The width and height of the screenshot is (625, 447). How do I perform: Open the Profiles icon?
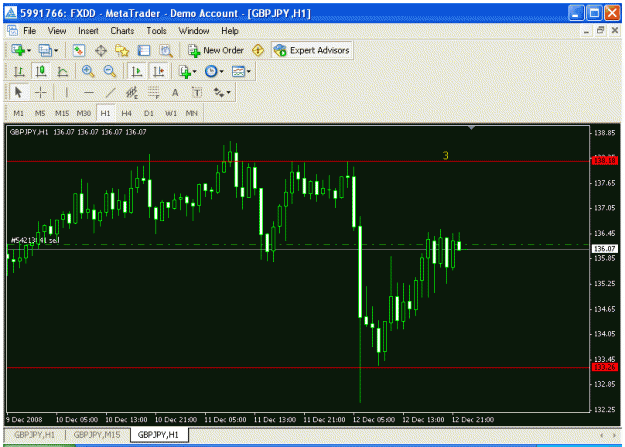tap(45, 51)
